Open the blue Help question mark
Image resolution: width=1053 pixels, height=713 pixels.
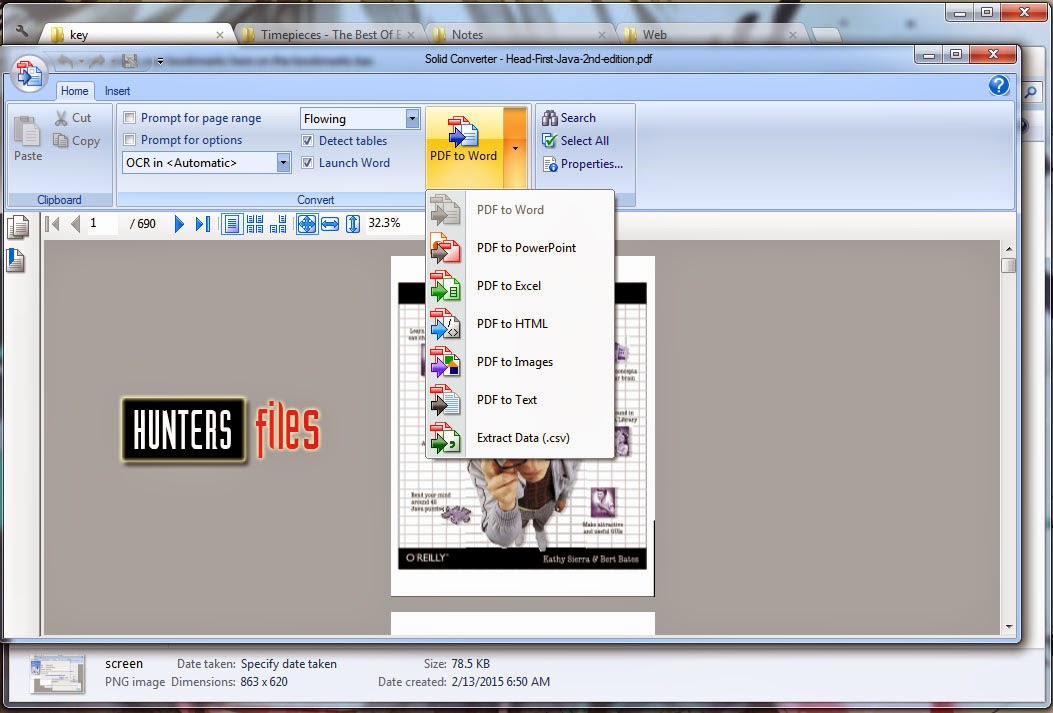pyautogui.click(x=999, y=85)
